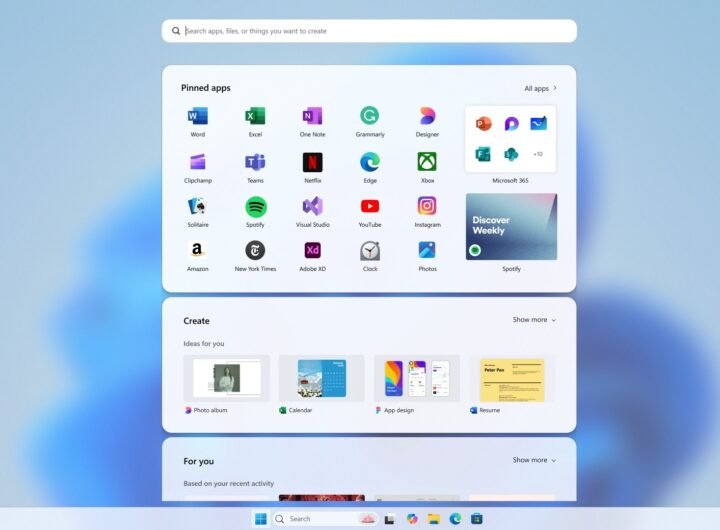This screenshot has height=530, width=720.
Task: Expand Show more in Create section
Action: [x=534, y=320]
